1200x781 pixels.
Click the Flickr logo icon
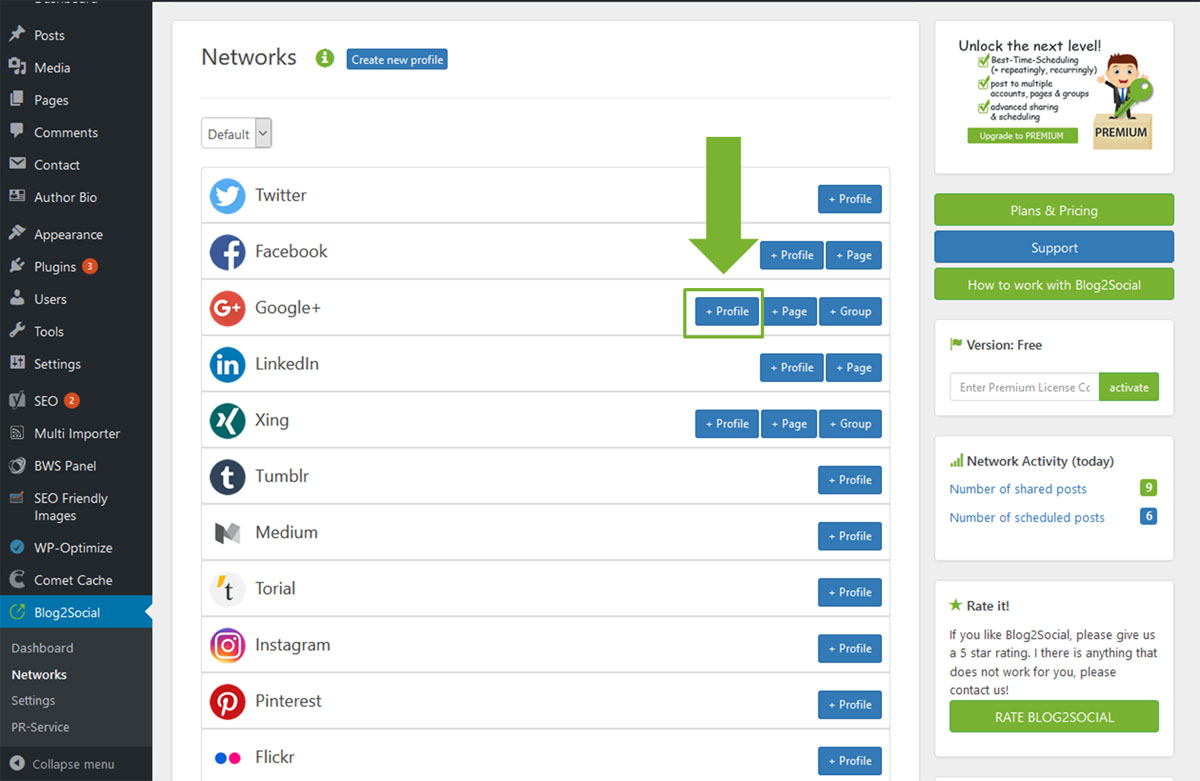[227, 758]
